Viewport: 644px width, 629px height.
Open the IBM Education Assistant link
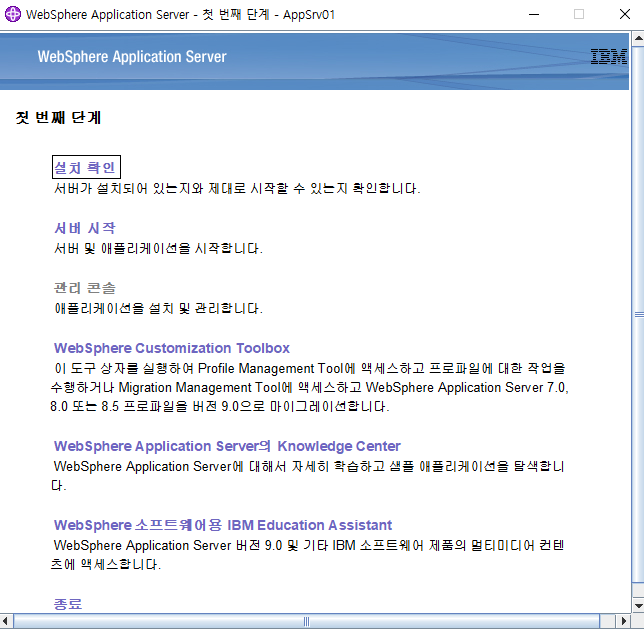[223, 525]
